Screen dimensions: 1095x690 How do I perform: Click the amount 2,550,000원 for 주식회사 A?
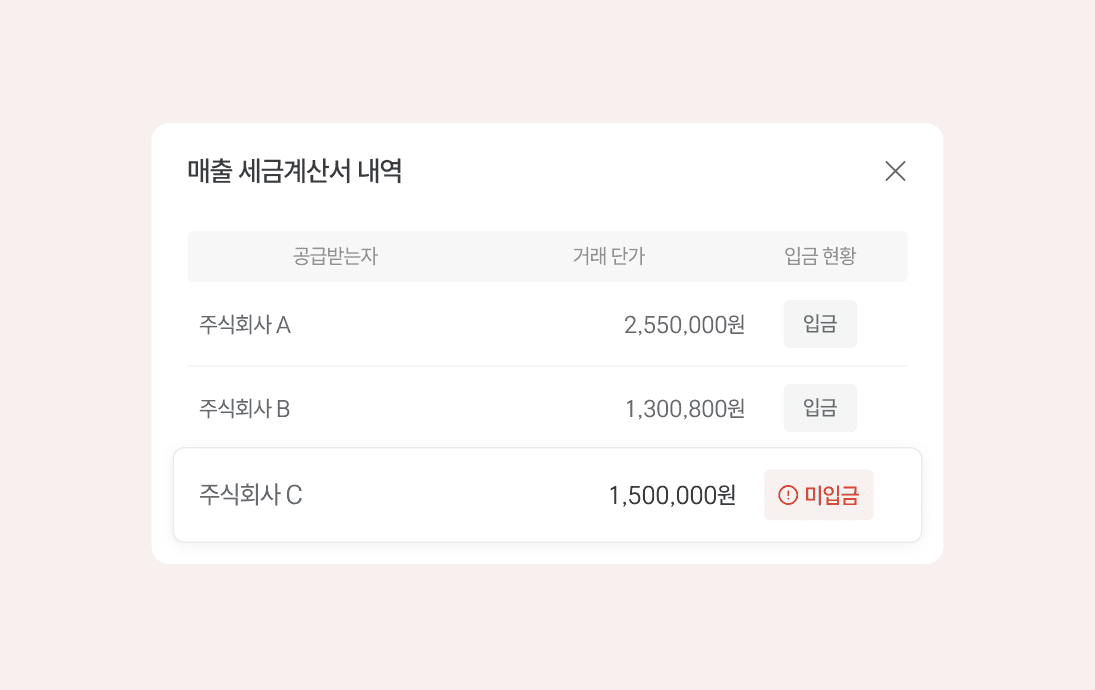point(686,323)
